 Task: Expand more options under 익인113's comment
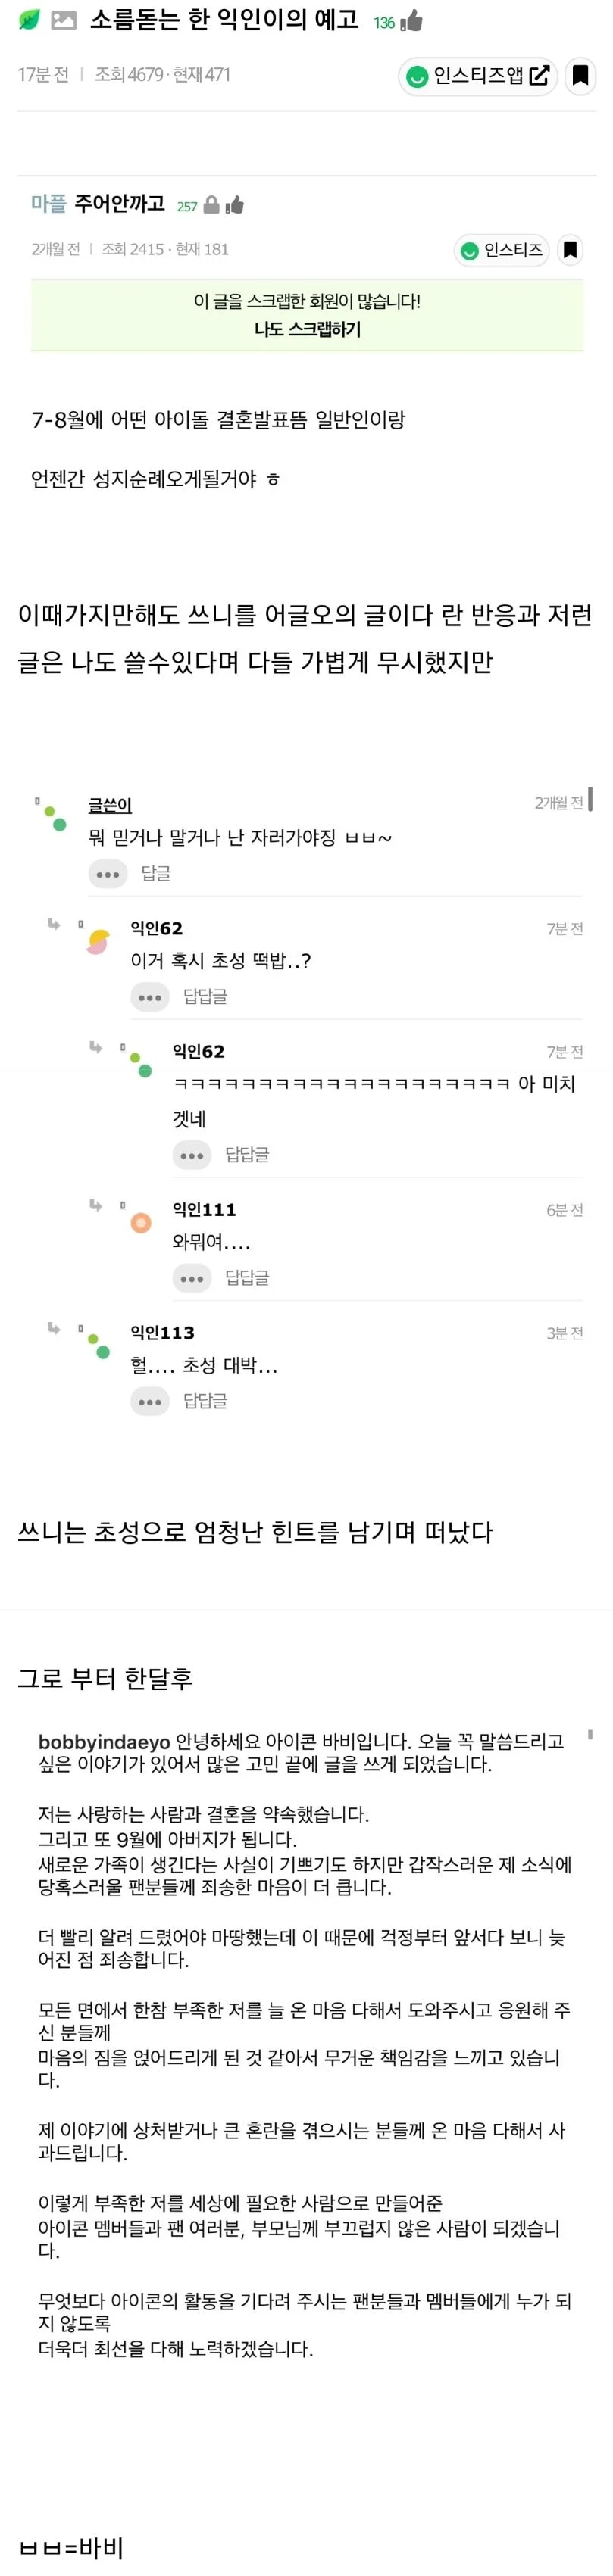coord(149,1402)
